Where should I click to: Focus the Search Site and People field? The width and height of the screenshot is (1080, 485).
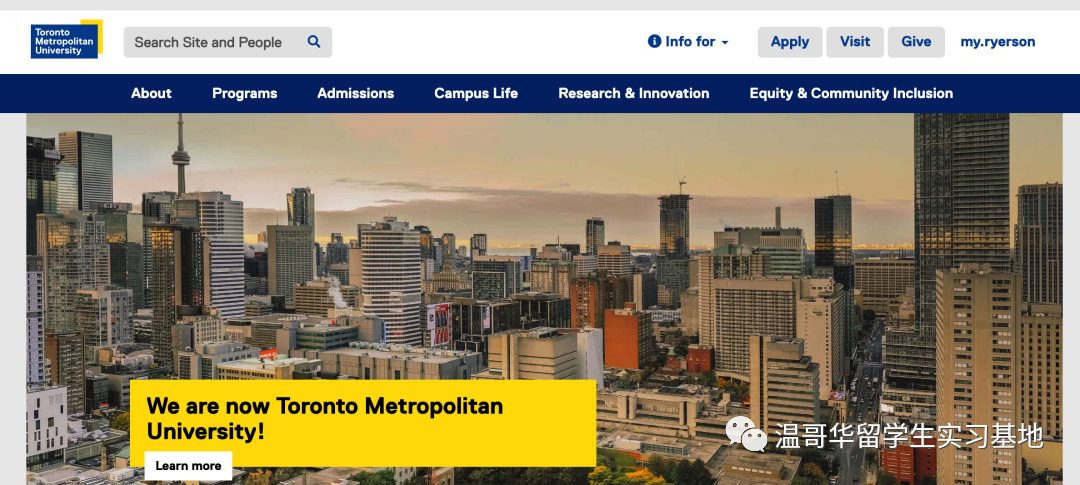pos(227,42)
